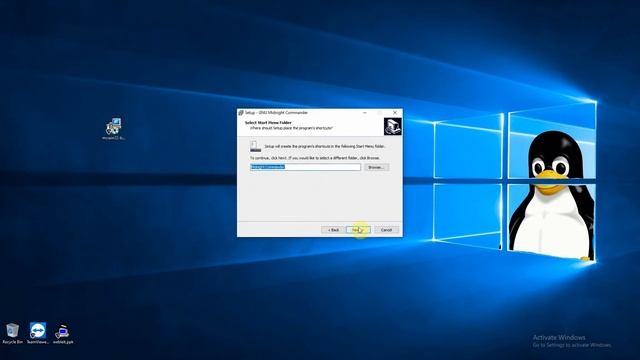Click the Start Menu folder icon in dialog
This screenshot has width=640, height=360.
[x=255, y=146]
